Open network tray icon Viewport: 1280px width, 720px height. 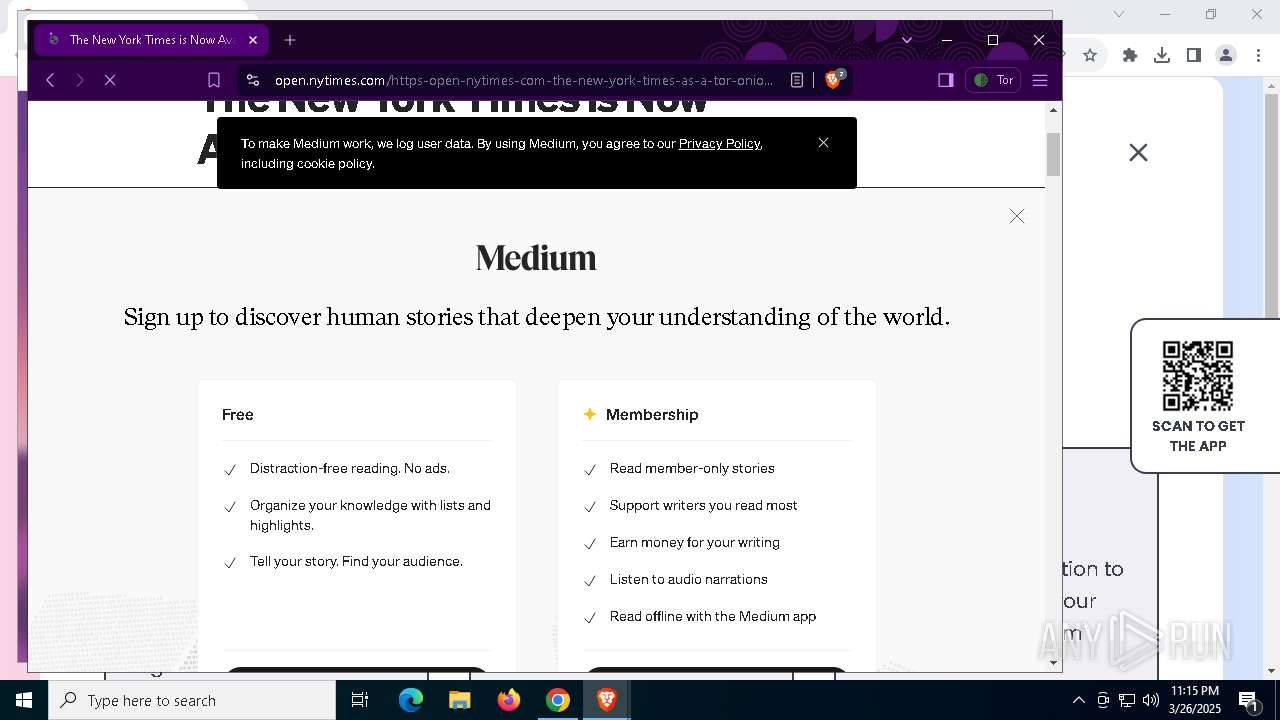tap(1127, 700)
